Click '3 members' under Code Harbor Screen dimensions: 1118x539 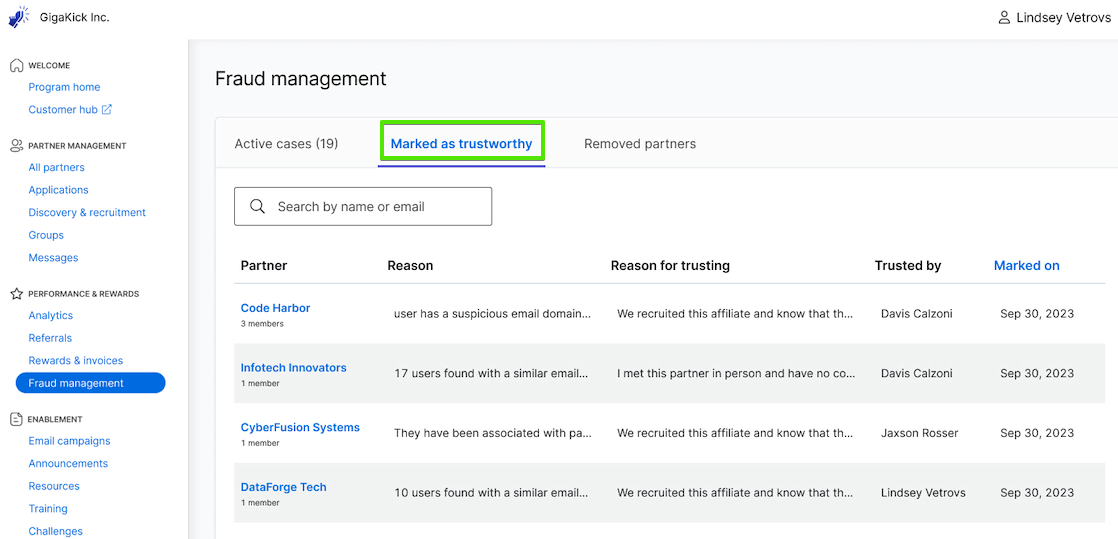[262, 324]
